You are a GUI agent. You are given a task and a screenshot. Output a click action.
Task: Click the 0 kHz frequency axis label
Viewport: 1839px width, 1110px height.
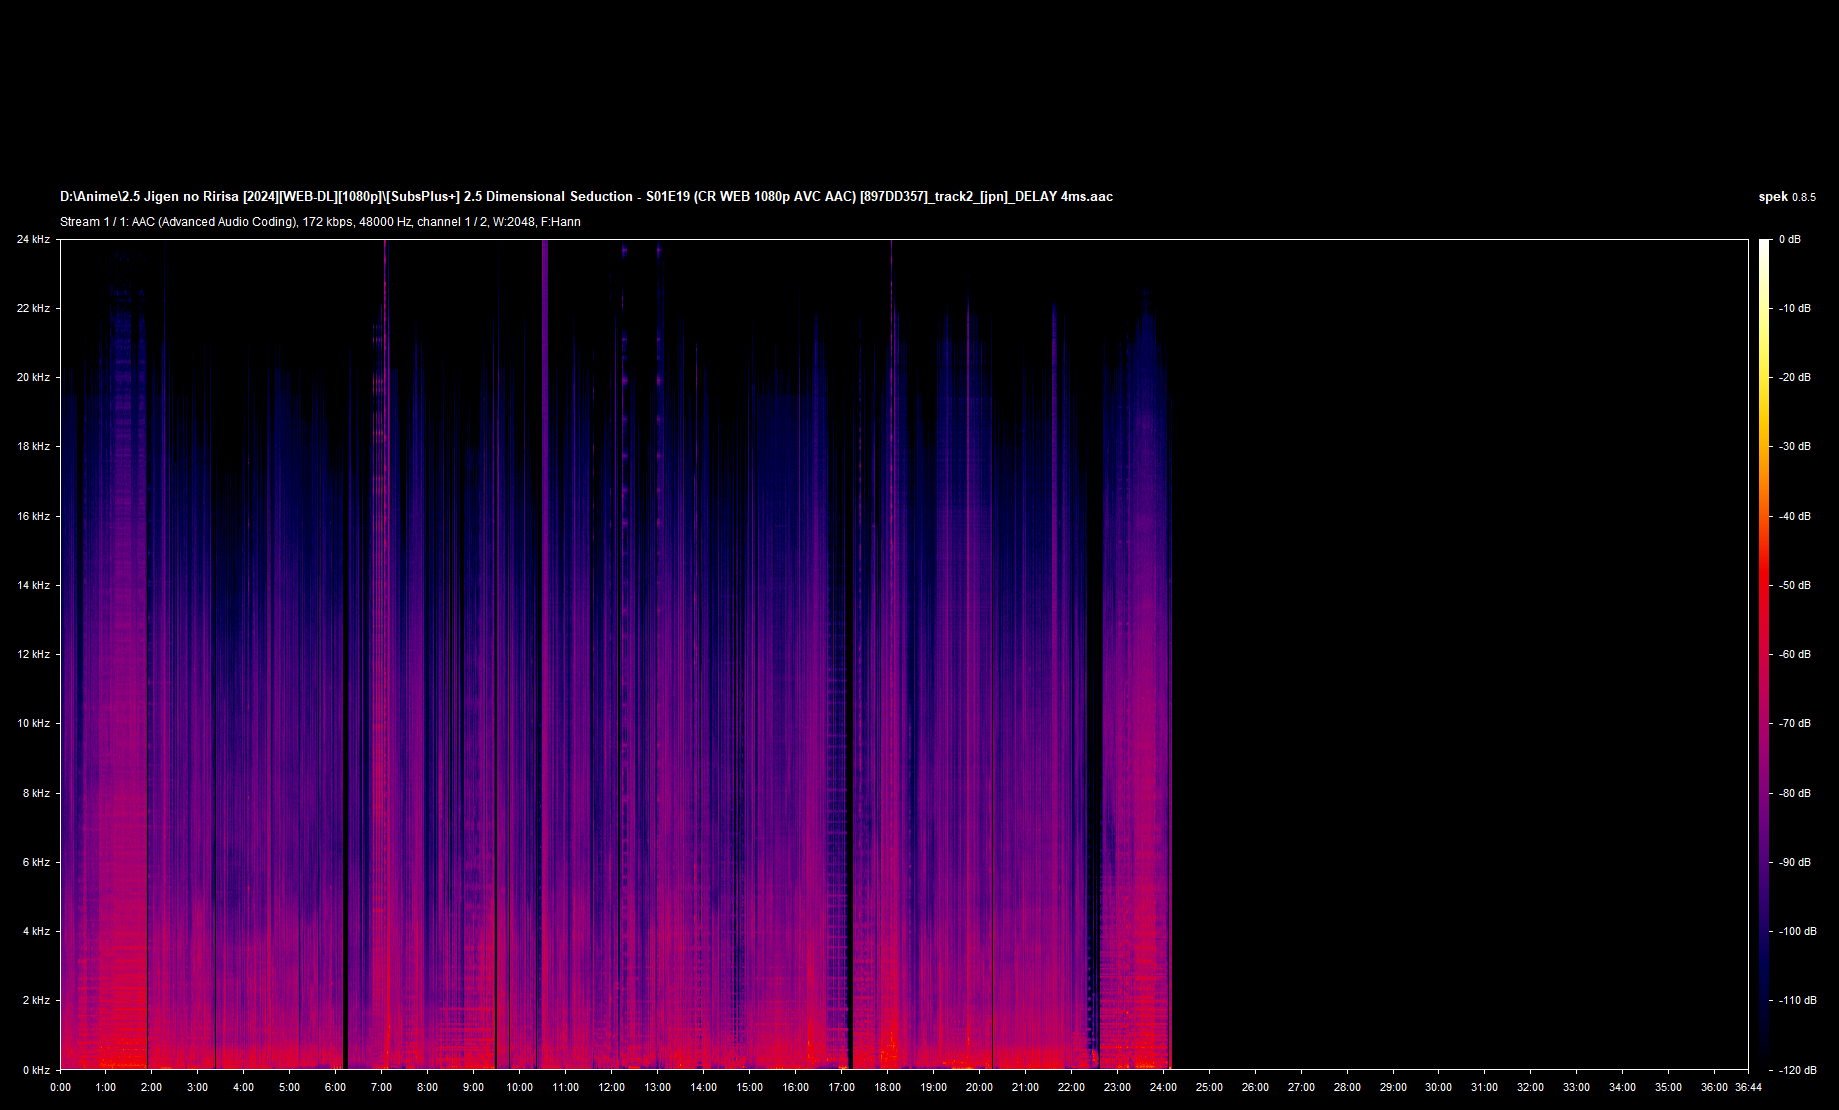pyautogui.click(x=35, y=1070)
